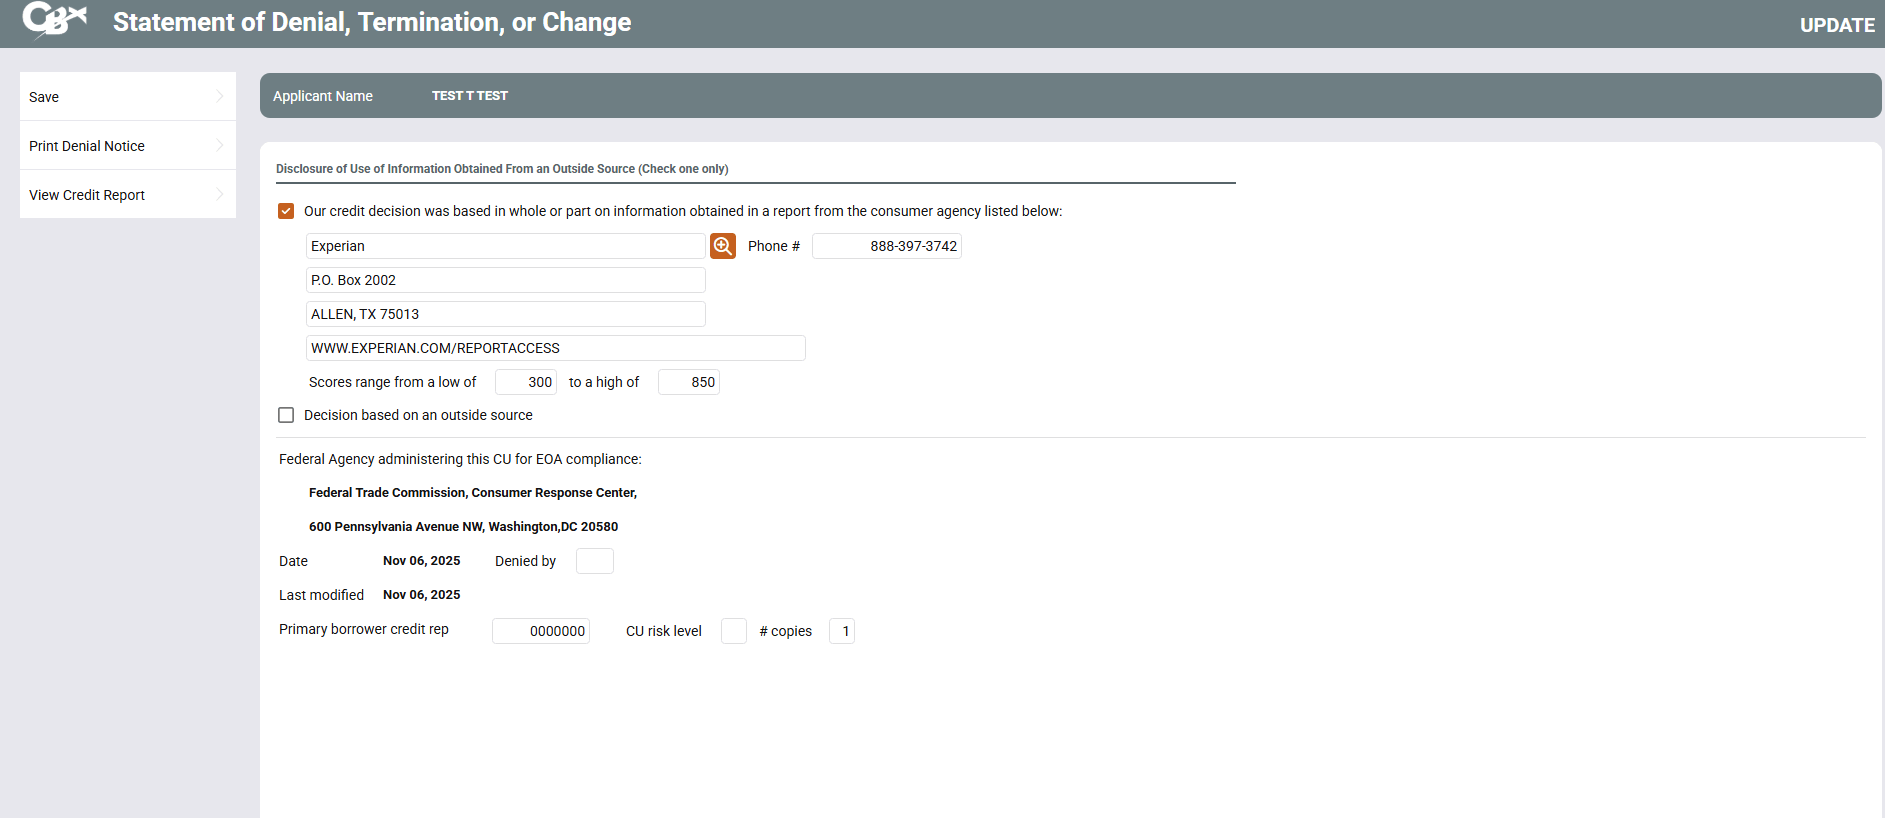Click the high score field showing 850
This screenshot has width=1885, height=818.
(x=689, y=382)
